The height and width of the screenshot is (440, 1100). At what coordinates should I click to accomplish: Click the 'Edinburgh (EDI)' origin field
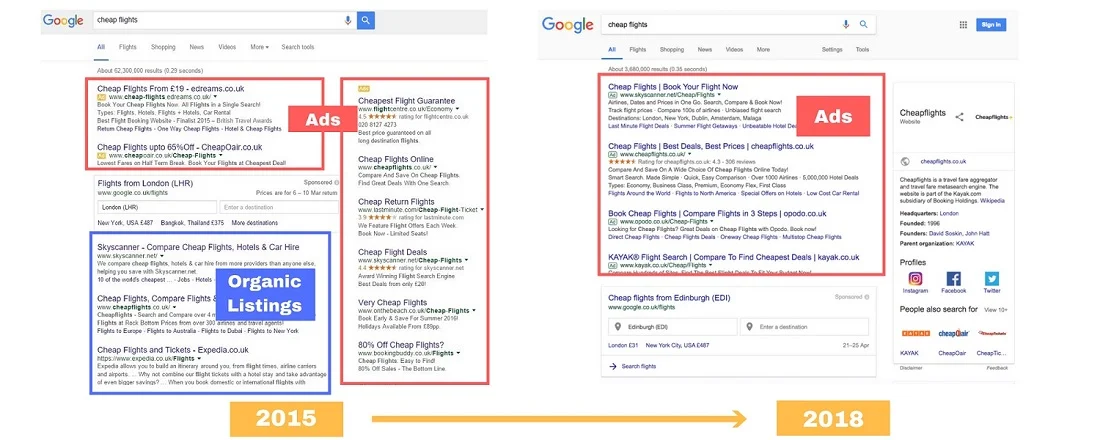673,327
